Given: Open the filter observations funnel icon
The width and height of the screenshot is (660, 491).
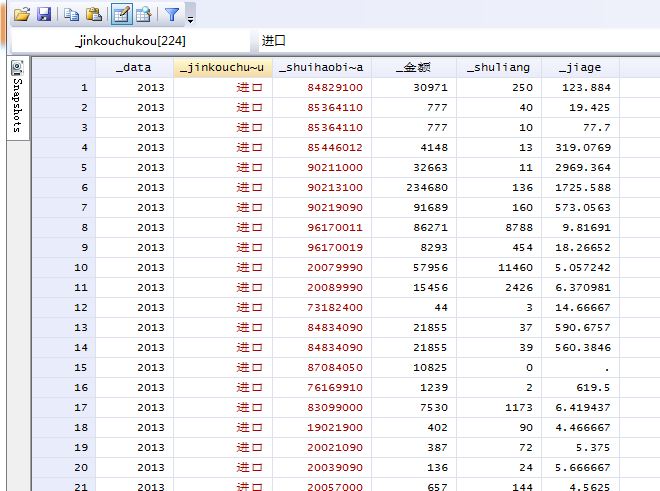Looking at the screenshot, I should (x=172, y=14).
